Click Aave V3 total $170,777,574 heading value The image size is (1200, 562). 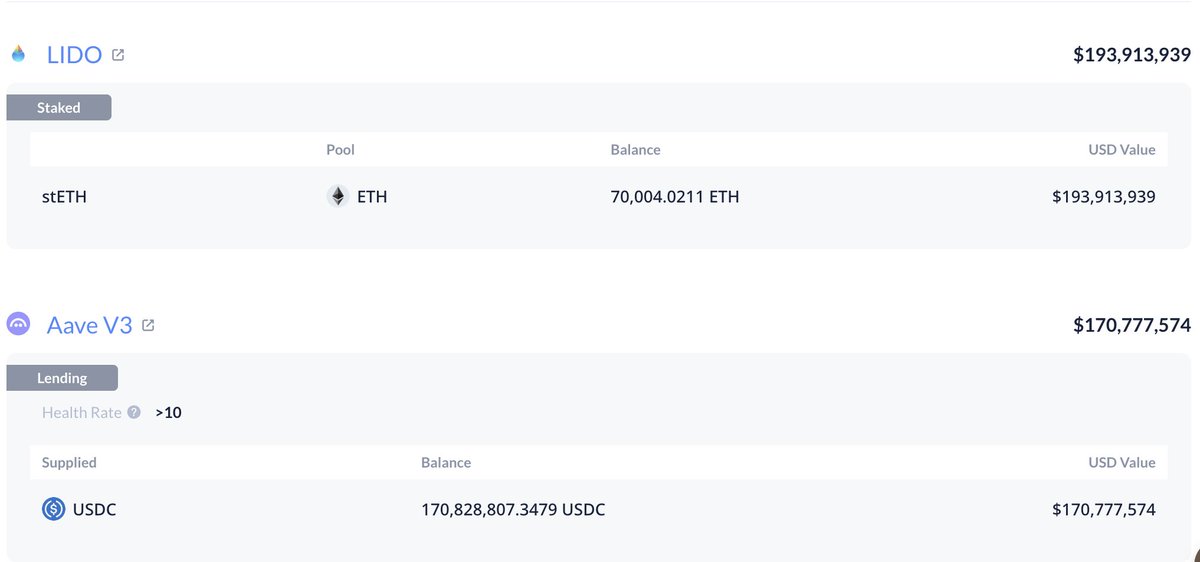(1132, 325)
